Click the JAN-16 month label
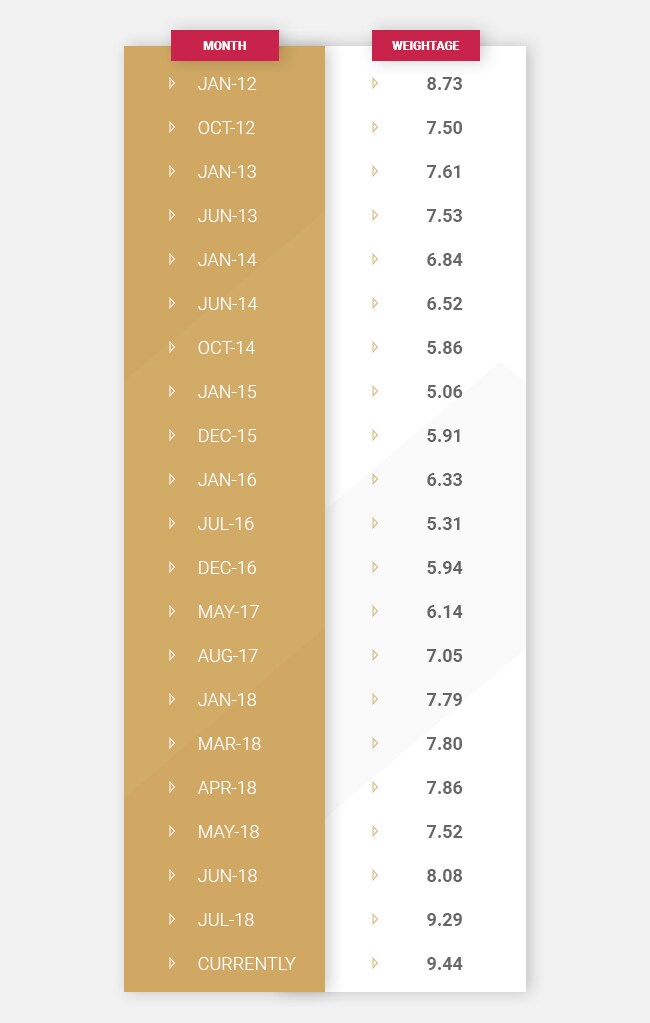Image resolution: width=650 pixels, height=1023 pixels. point(227,480)
